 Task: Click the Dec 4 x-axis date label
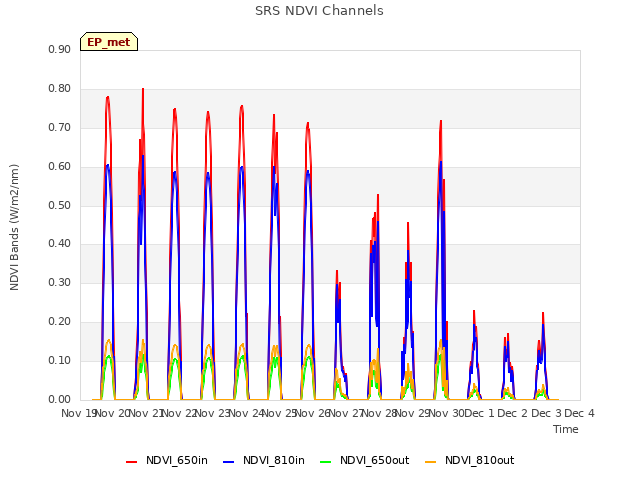tap(579, 413)
